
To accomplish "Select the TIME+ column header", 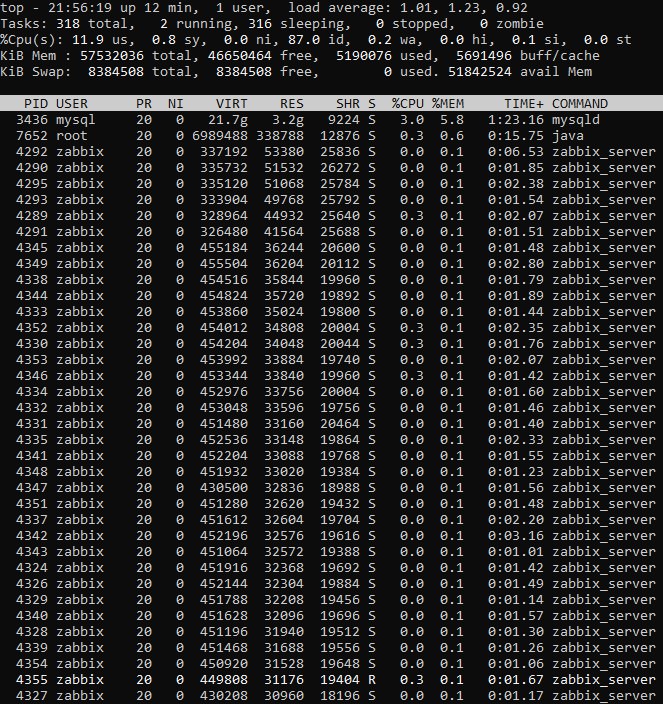I will pyautogui.click(x=524, y=104).
